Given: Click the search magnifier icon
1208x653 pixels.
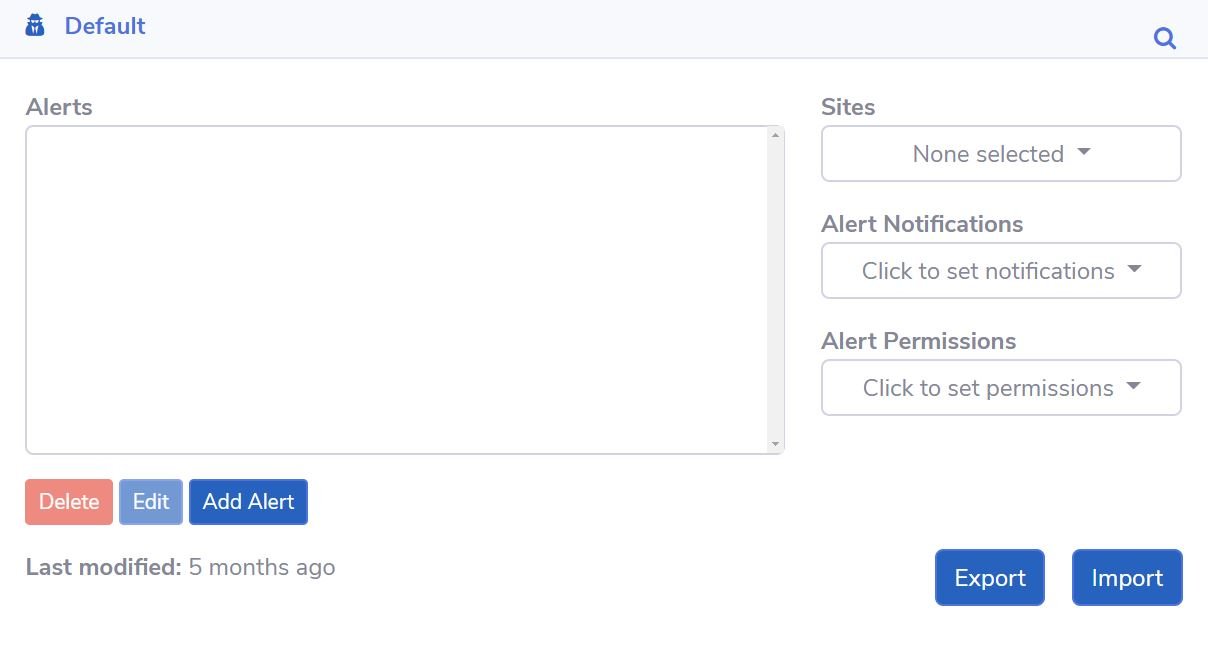Looking at the screenshot, I should pyautogui.click(x=1165, y=39).
